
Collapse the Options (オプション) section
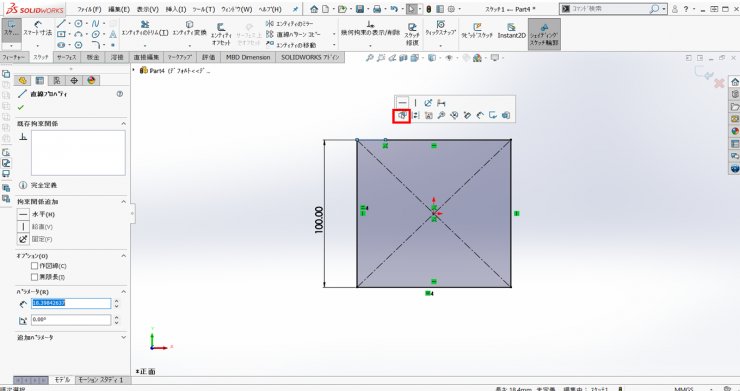[x=124, y=256]
